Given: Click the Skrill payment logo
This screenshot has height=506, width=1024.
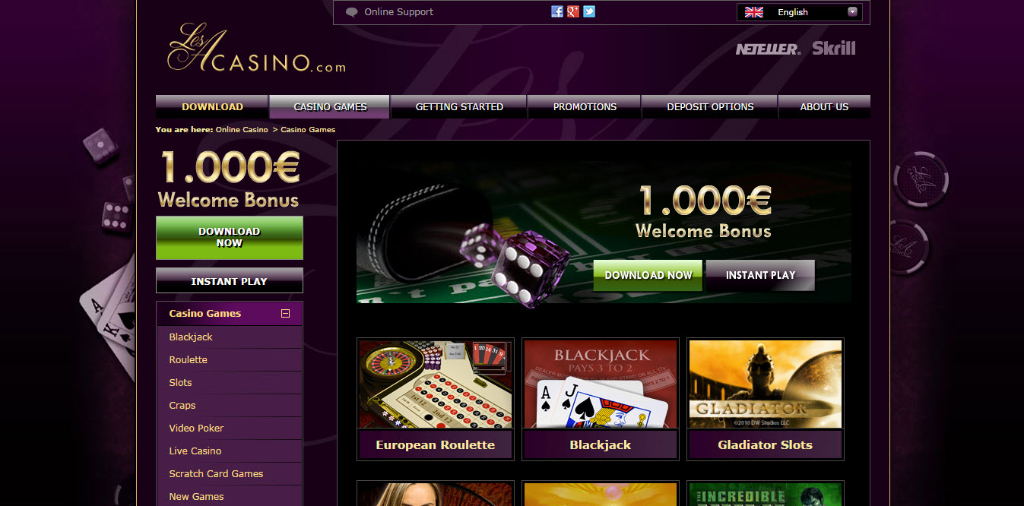Looking at the screenshot, I should pos(833,48).
